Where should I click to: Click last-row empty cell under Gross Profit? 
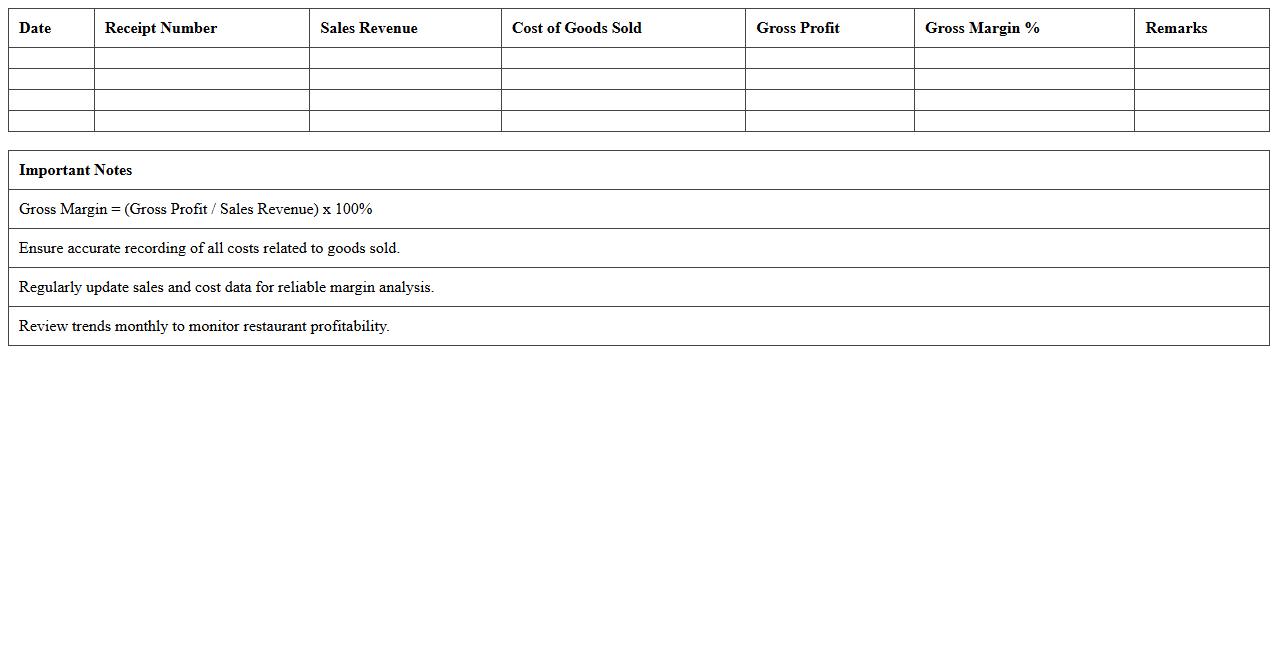[x=829, y=121]
